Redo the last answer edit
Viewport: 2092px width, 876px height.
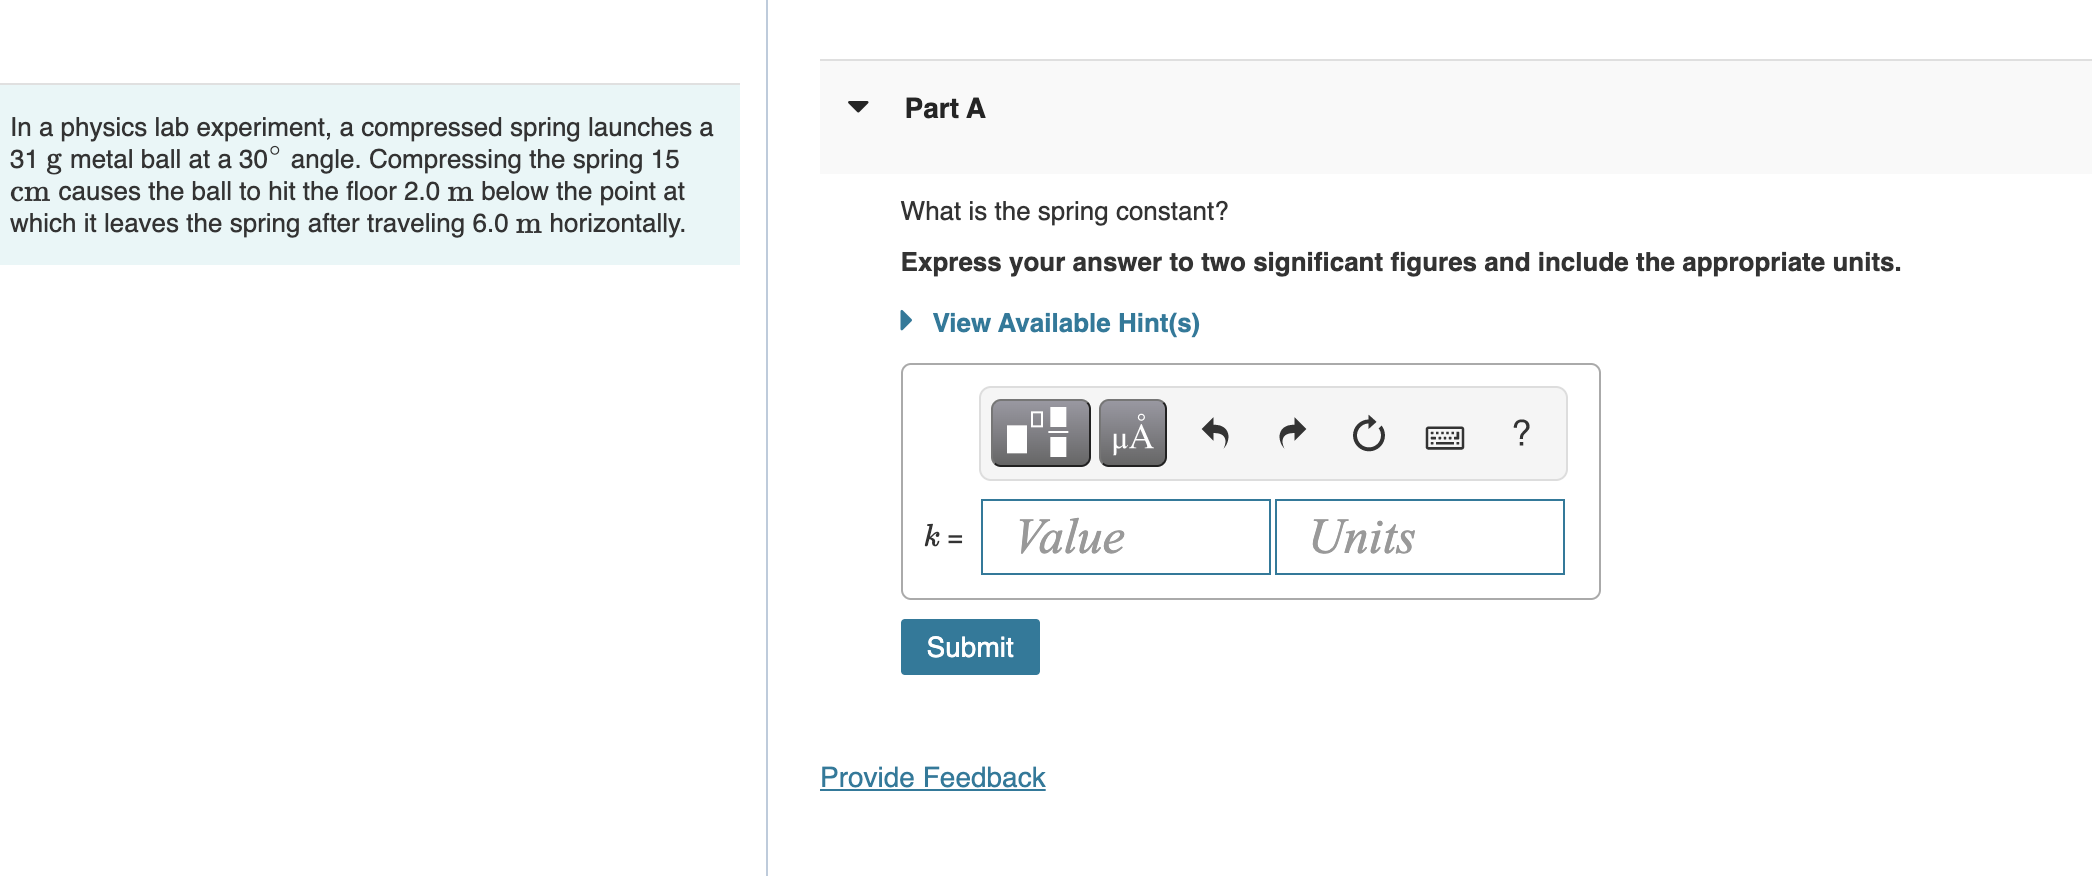click(x=1292, y=433)
